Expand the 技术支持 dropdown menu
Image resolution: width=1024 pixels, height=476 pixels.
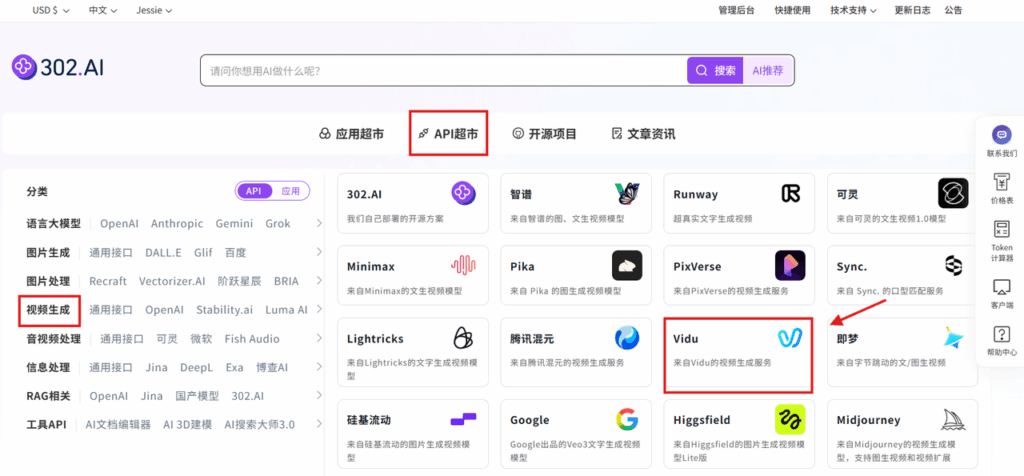[853, 10]
